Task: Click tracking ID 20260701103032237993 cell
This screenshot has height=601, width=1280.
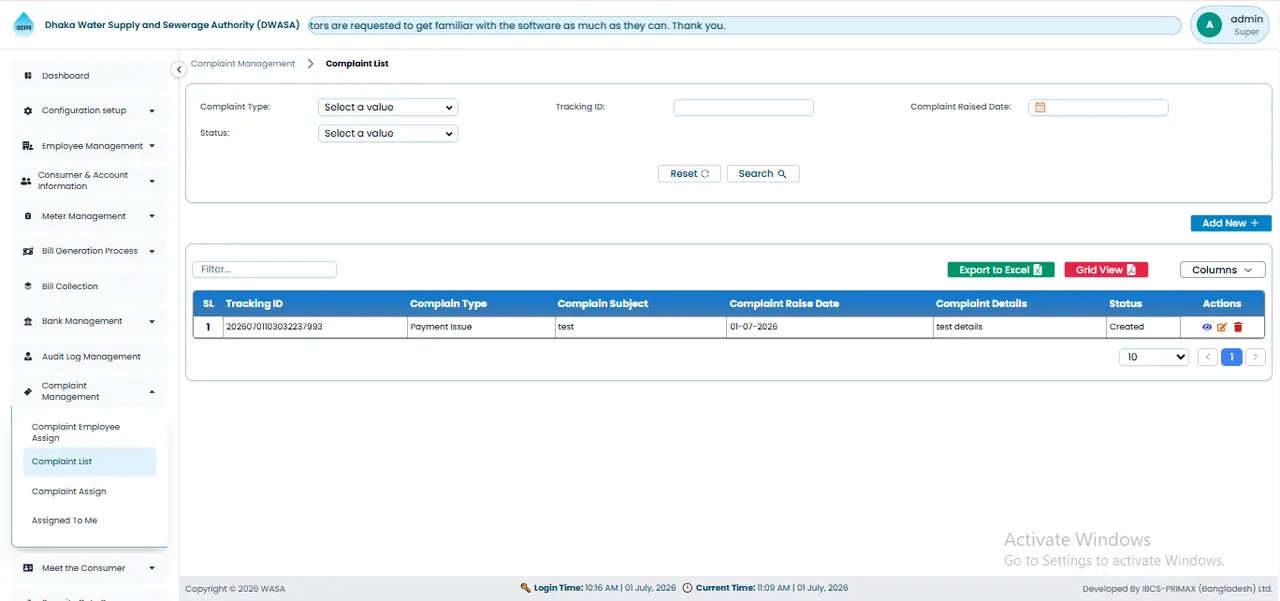Action: [314, 327]
